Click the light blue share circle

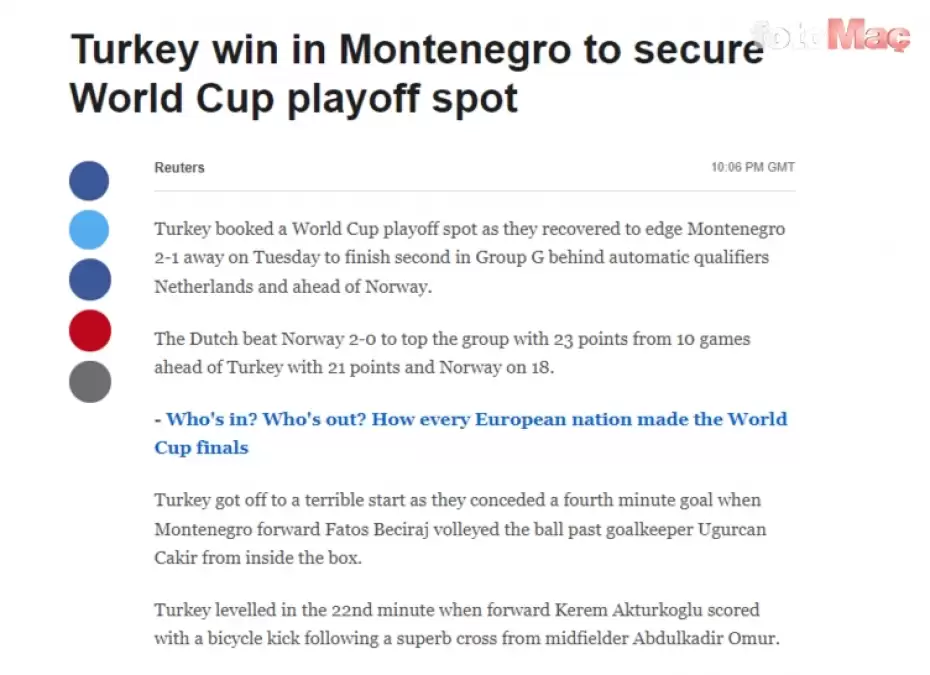point(89,230)
